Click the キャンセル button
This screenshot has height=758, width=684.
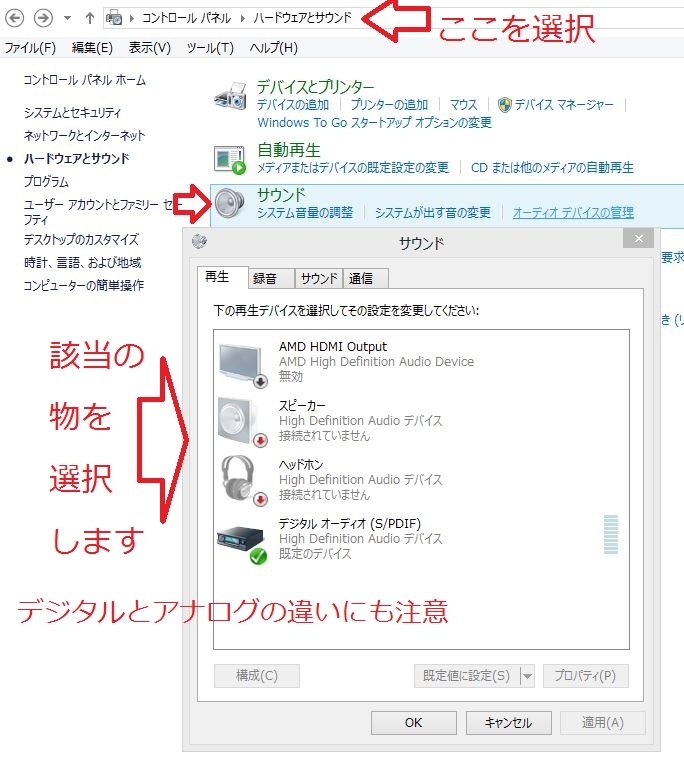[x=508, y=723]
